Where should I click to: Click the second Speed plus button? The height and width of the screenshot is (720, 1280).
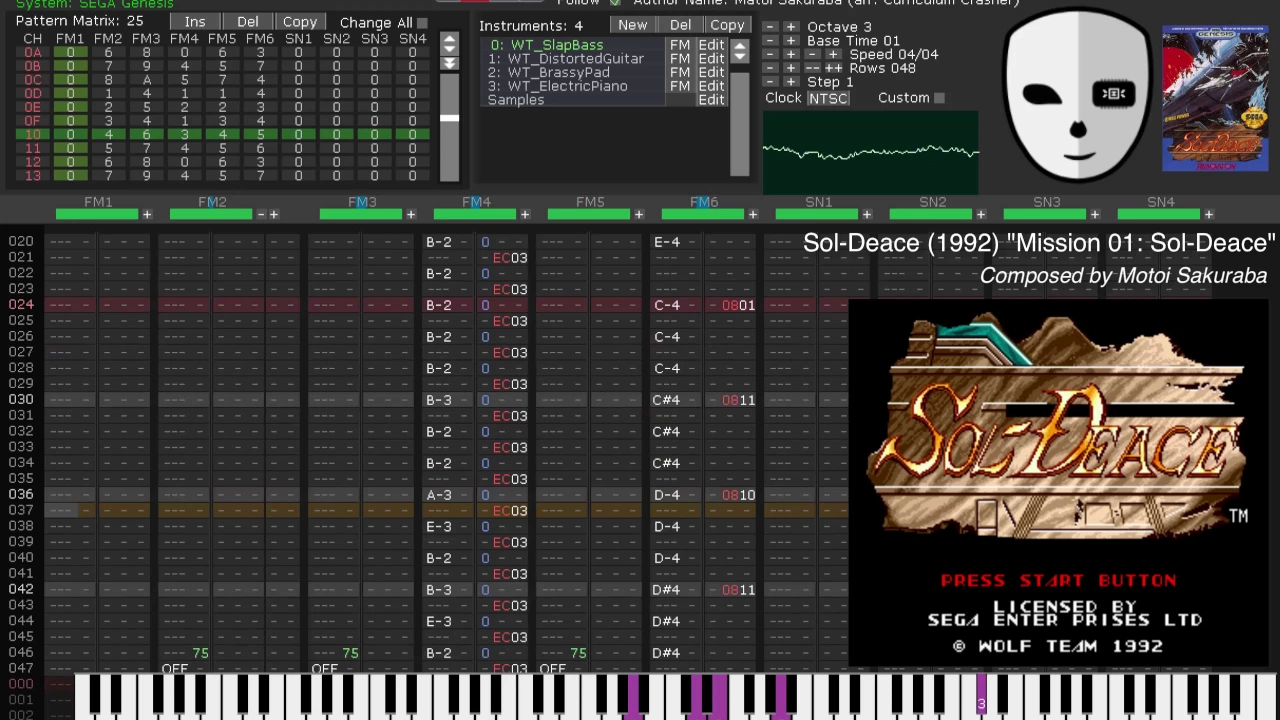[833, 55]
